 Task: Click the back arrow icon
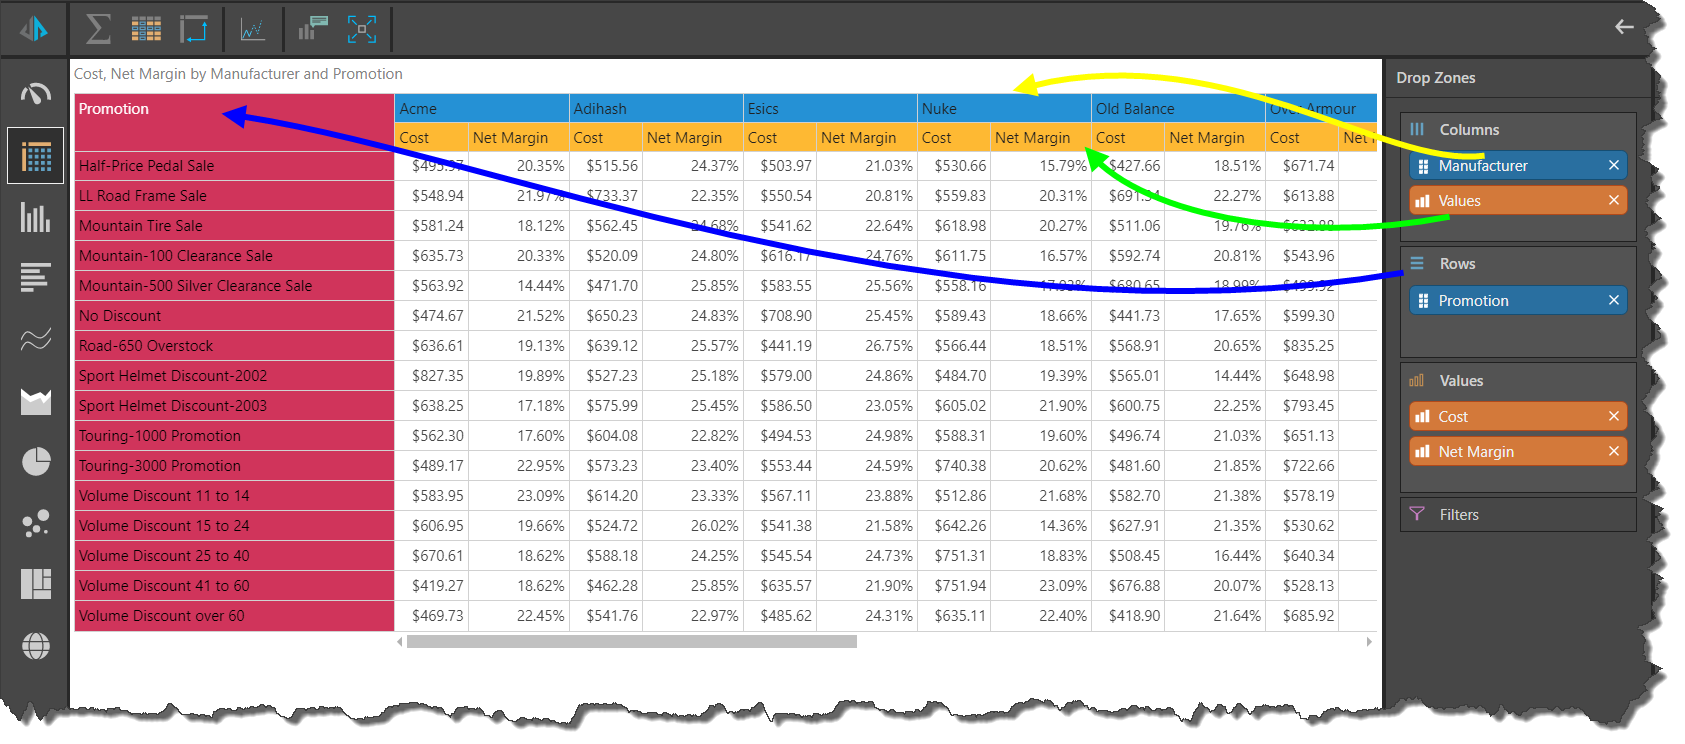[1624, 27]
